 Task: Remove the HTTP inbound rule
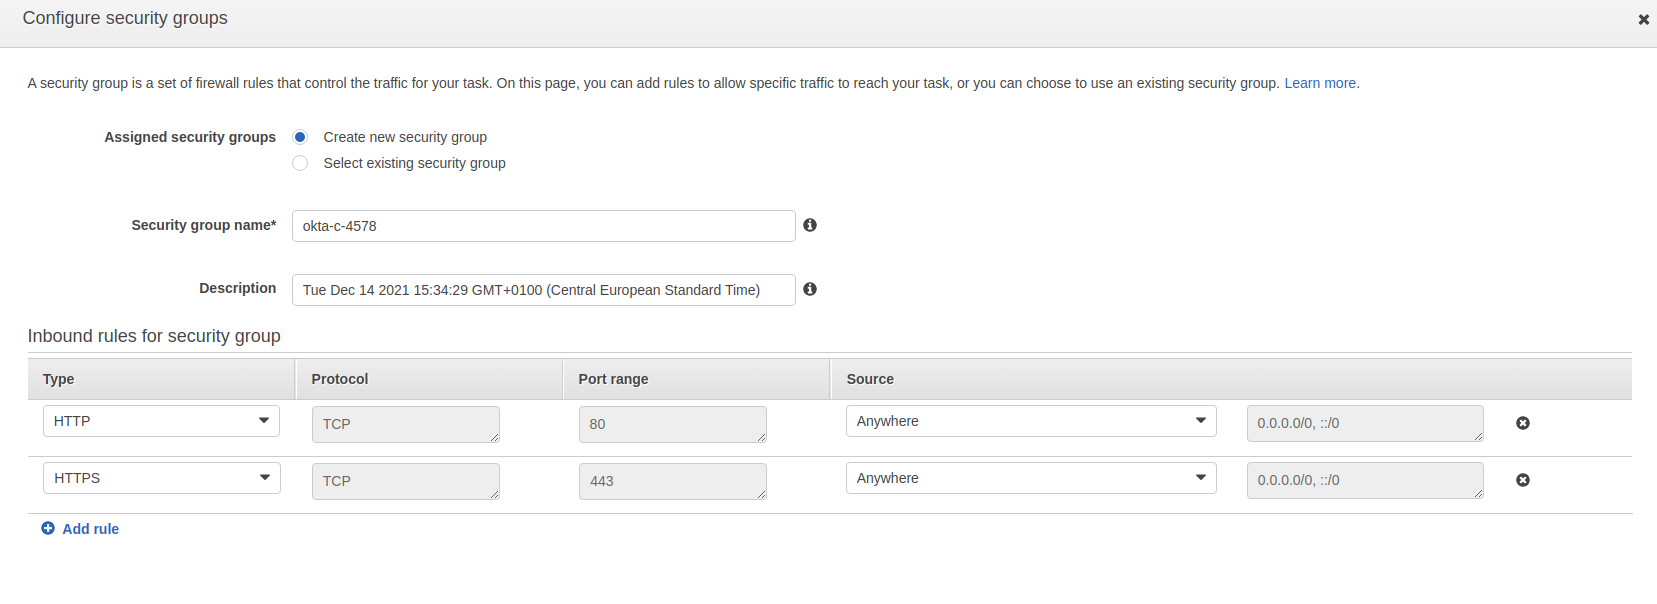point(1522,423)
